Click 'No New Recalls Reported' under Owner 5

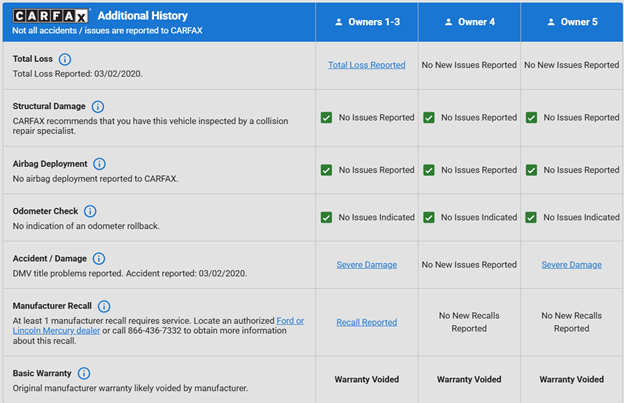click(x=571, y=322)
